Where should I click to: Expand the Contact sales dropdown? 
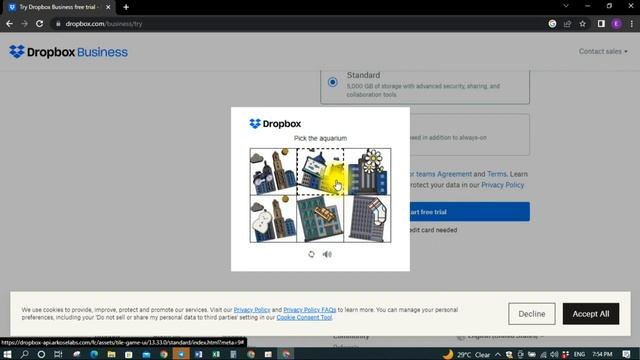[x=603, y=51]
